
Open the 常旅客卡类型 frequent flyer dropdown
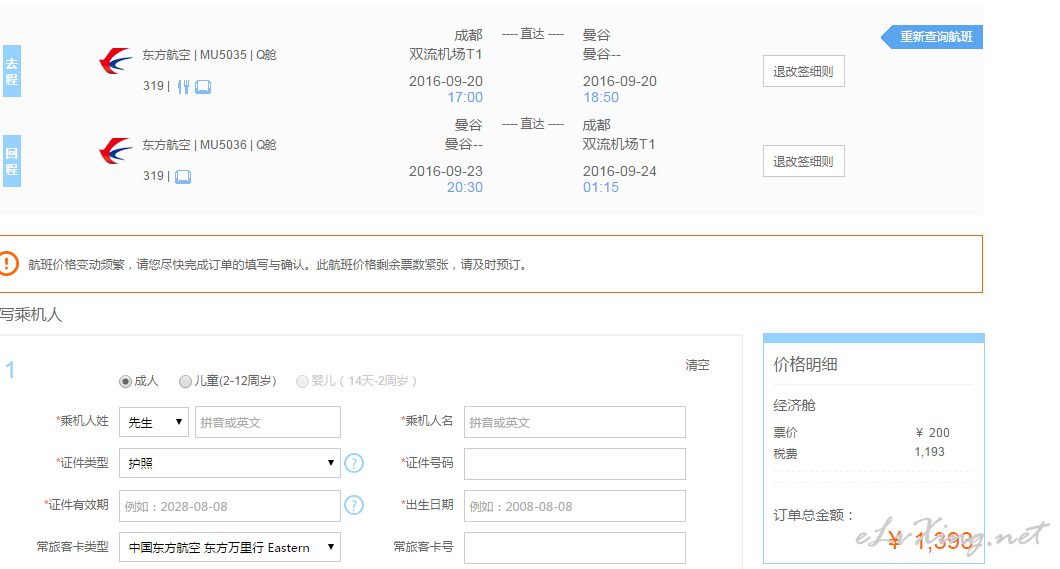[x=229, y=547]
